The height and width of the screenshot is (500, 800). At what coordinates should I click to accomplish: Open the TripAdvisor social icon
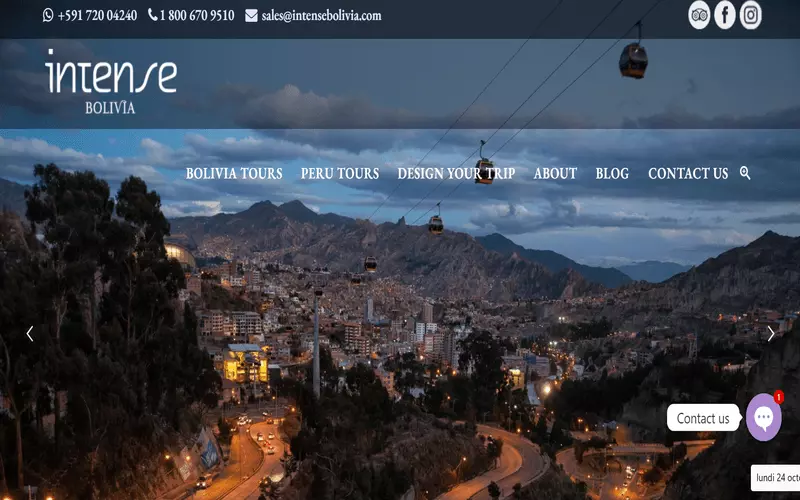tap(699, 15)
